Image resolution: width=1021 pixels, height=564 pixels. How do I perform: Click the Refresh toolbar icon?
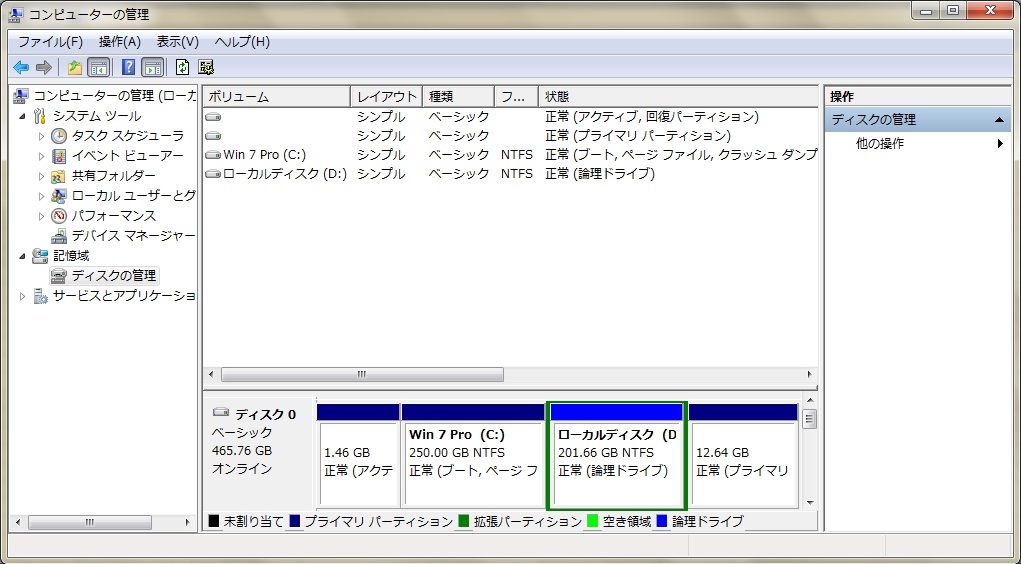click(183, 67)
